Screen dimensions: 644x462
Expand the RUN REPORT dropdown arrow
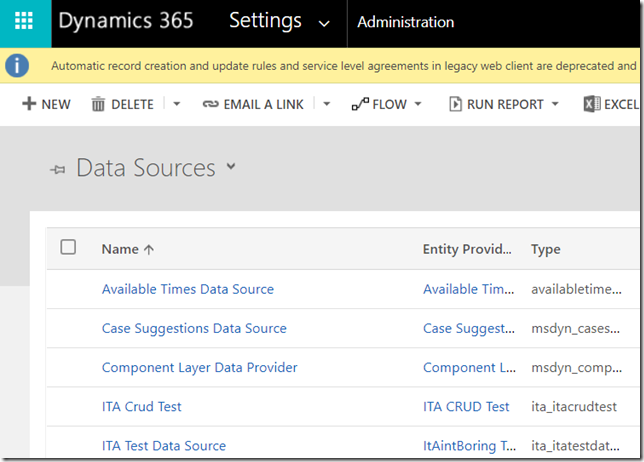(555, 104)
